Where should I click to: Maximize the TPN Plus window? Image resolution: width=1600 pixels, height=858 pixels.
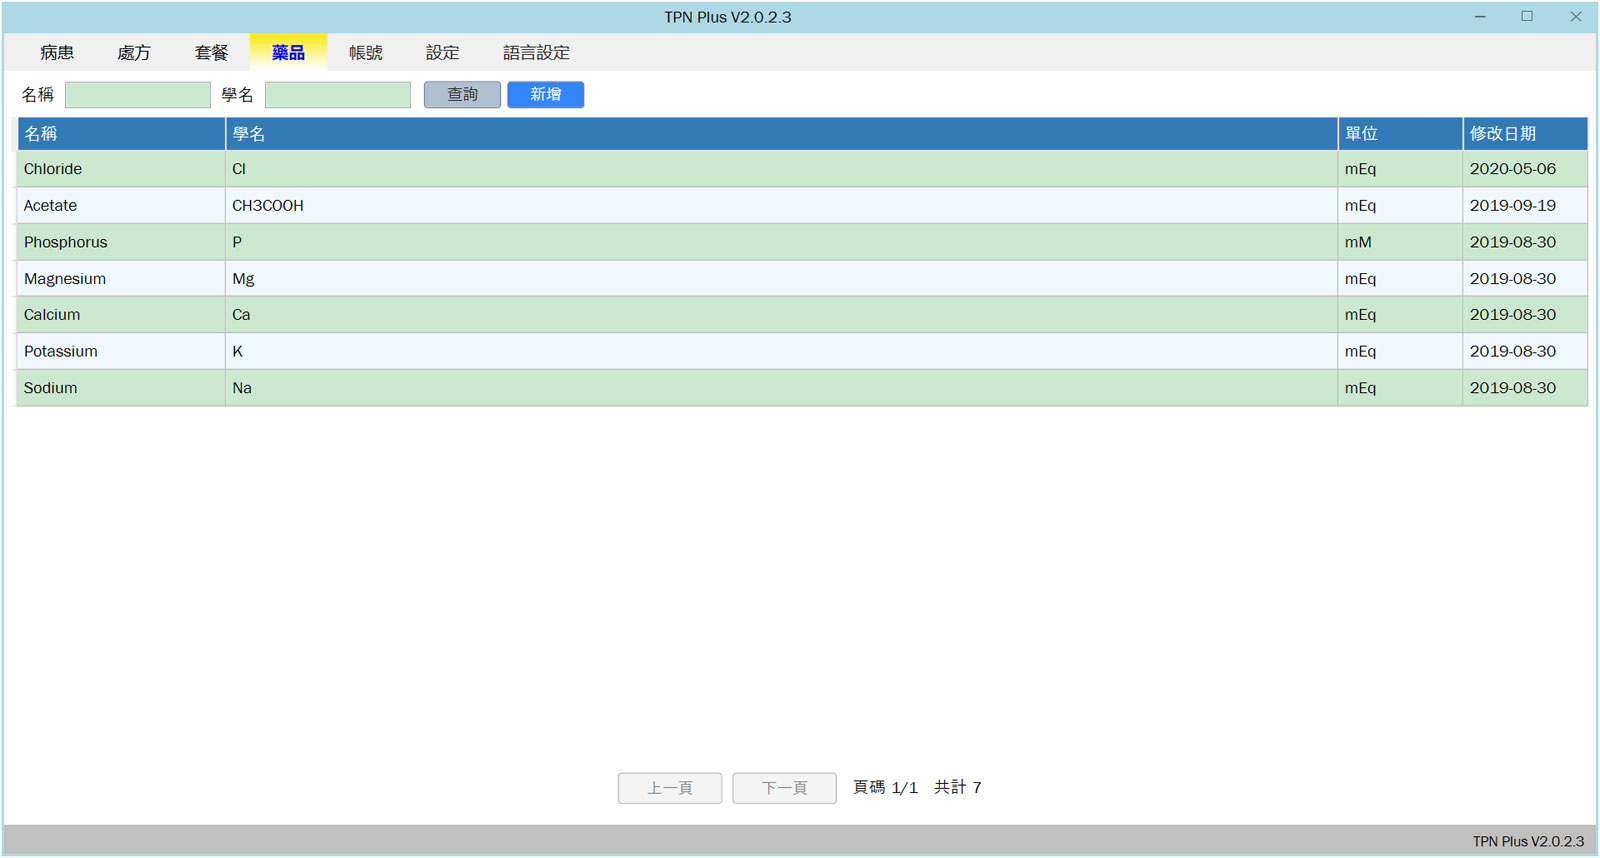point(1527,17)
